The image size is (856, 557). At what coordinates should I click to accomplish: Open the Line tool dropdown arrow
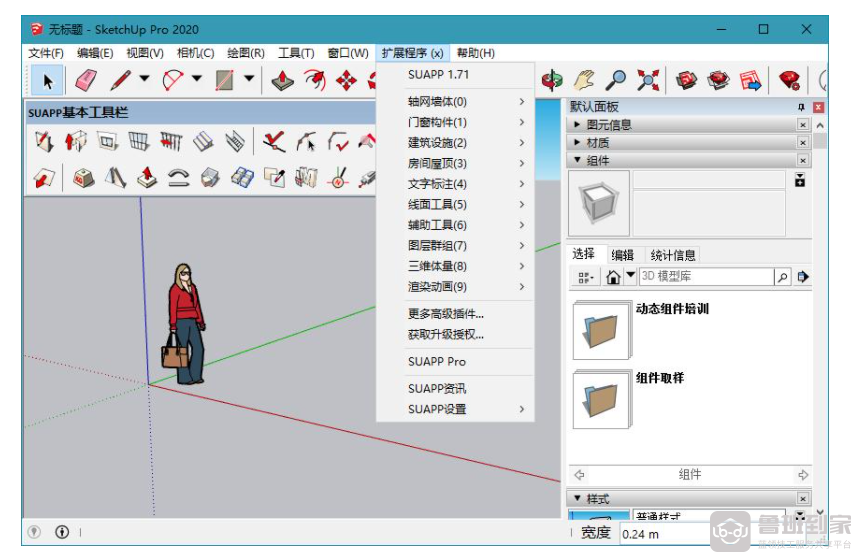pyautogui.click(x=144, y=79)
